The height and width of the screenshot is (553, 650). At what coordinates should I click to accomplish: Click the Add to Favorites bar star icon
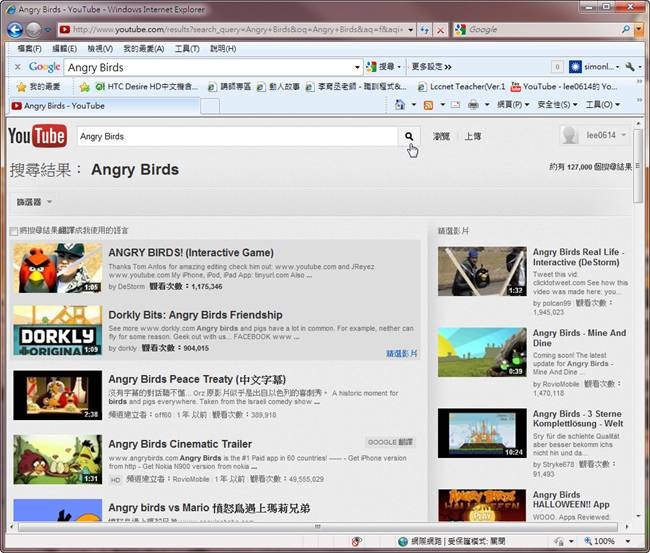tap(85, 87)
